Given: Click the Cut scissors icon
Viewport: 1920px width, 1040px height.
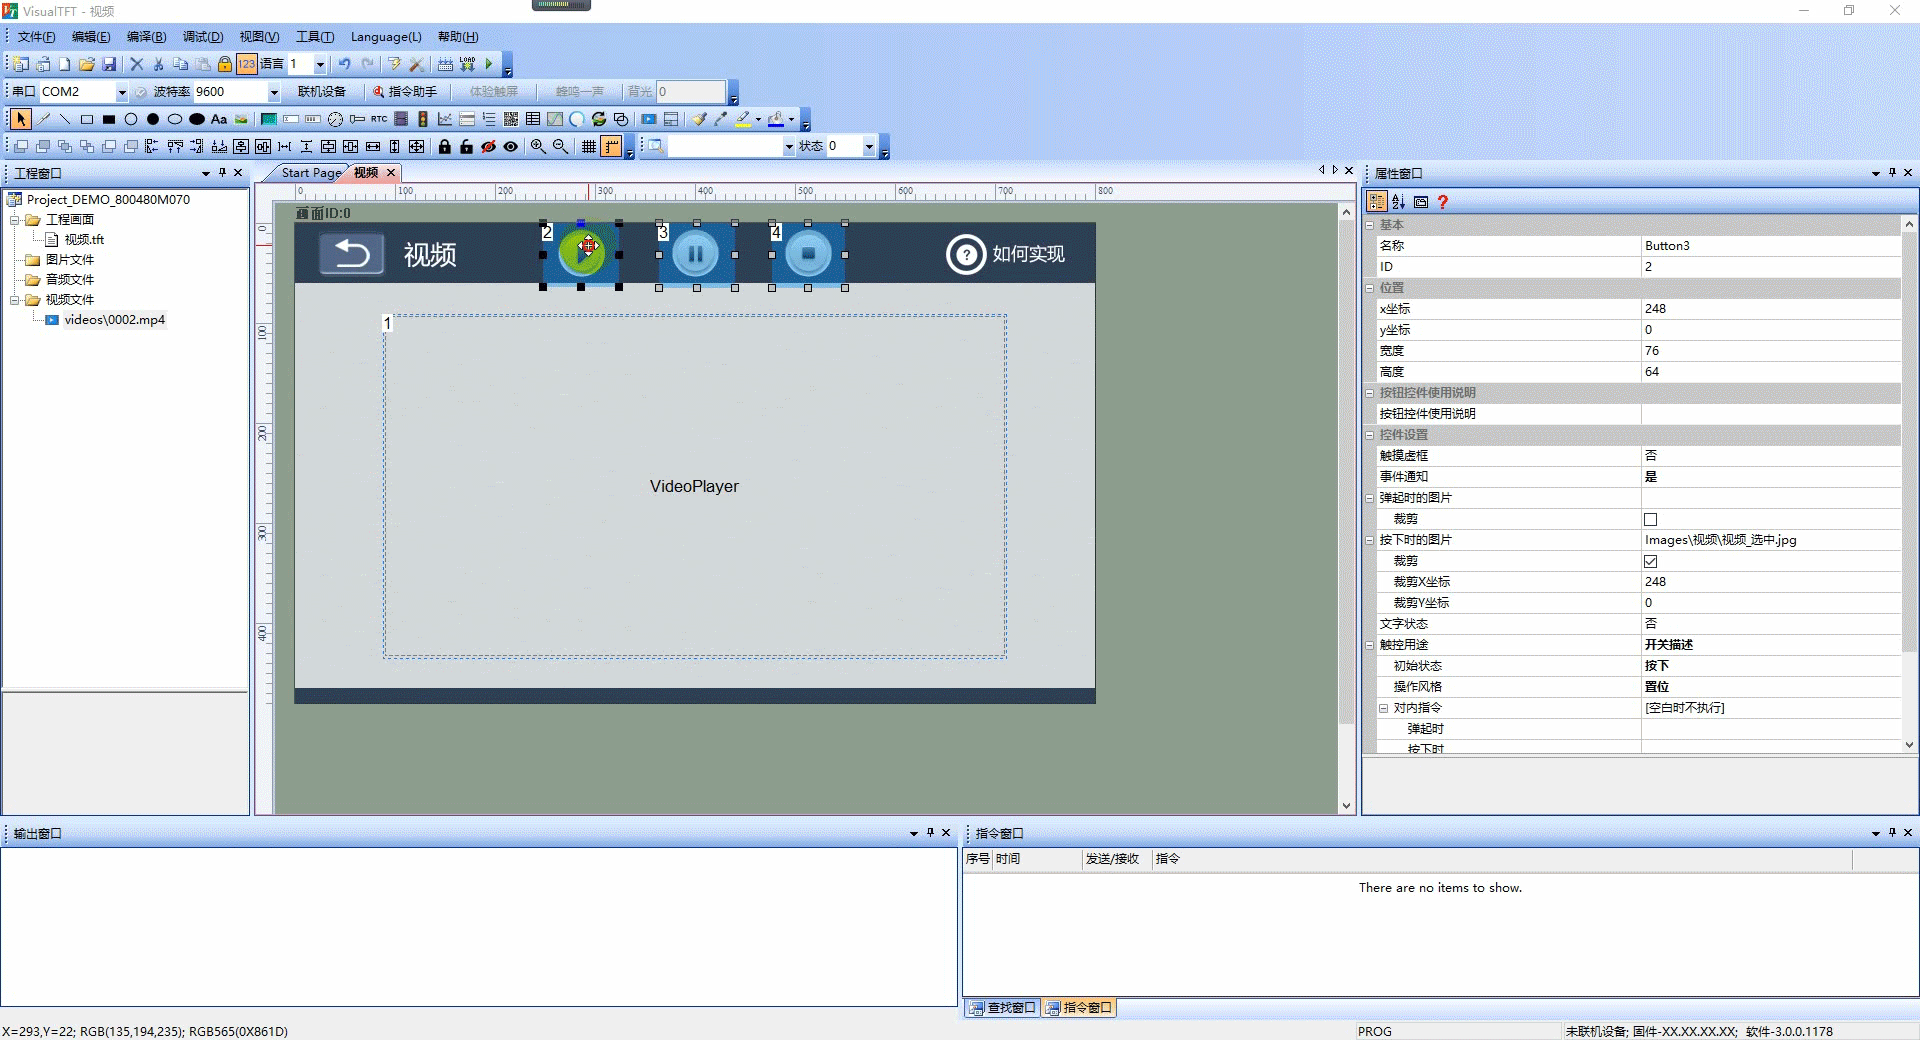Looking at the screenshot, I should coord(158,64).
